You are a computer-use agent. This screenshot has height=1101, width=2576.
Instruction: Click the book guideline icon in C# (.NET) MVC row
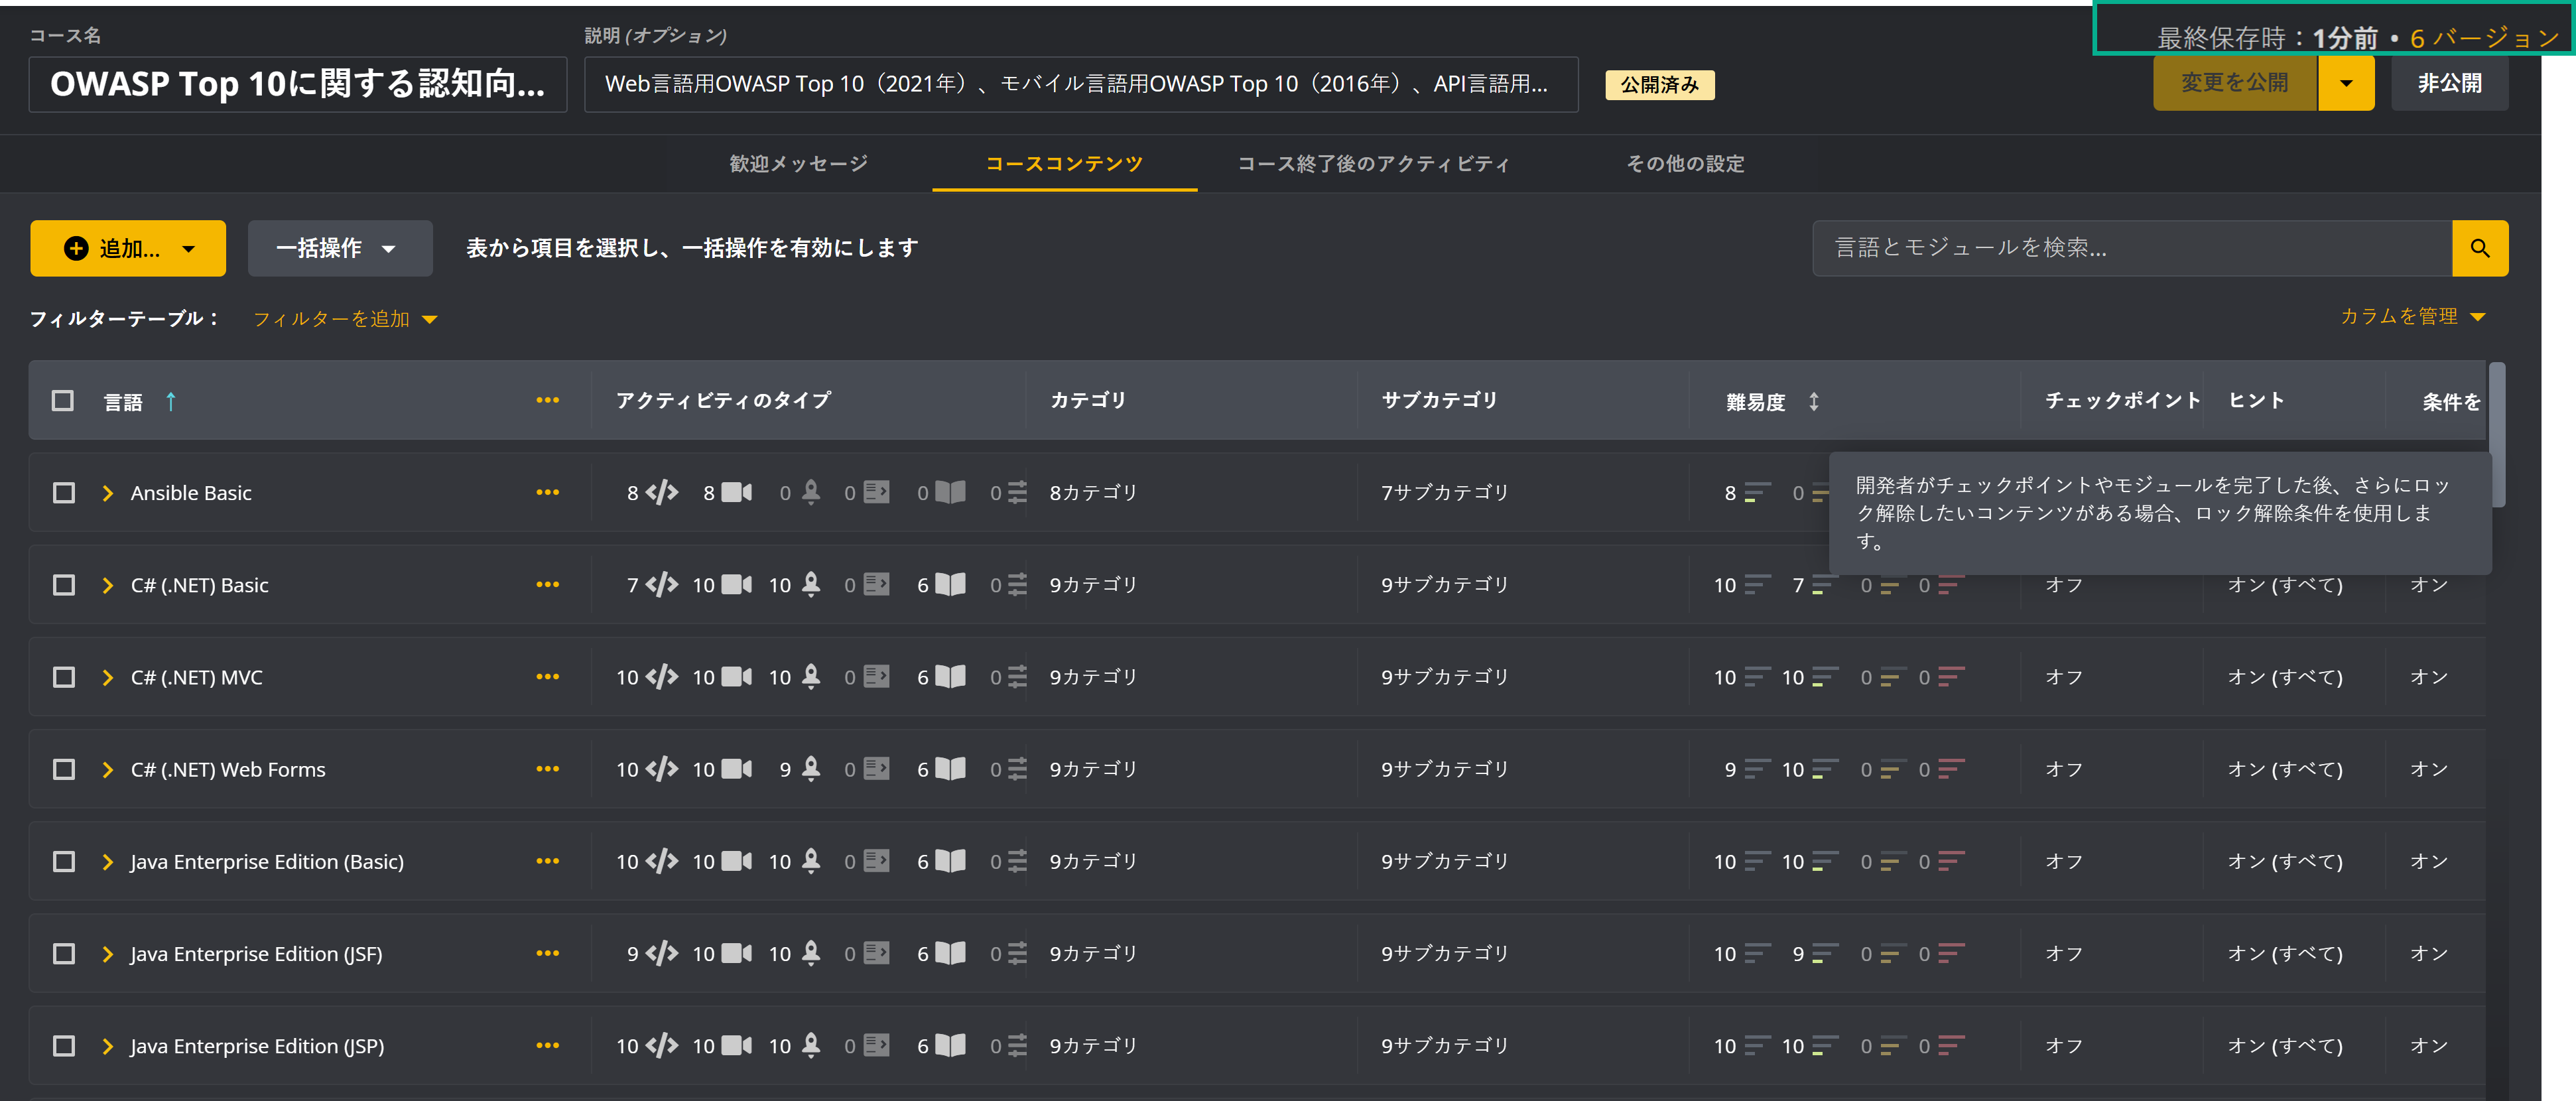(949, 677)
